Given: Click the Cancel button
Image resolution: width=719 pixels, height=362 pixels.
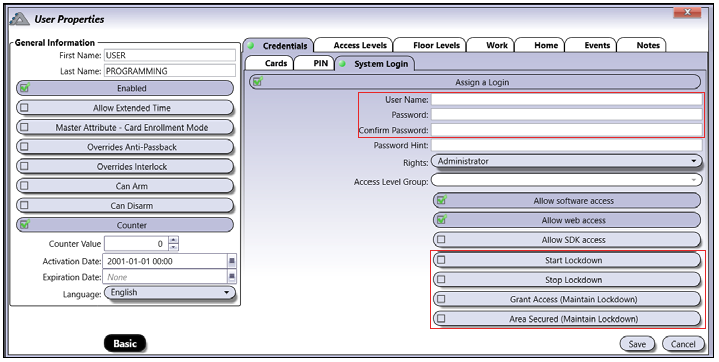Looking at the screenshot, I should (x=683, y=344).
